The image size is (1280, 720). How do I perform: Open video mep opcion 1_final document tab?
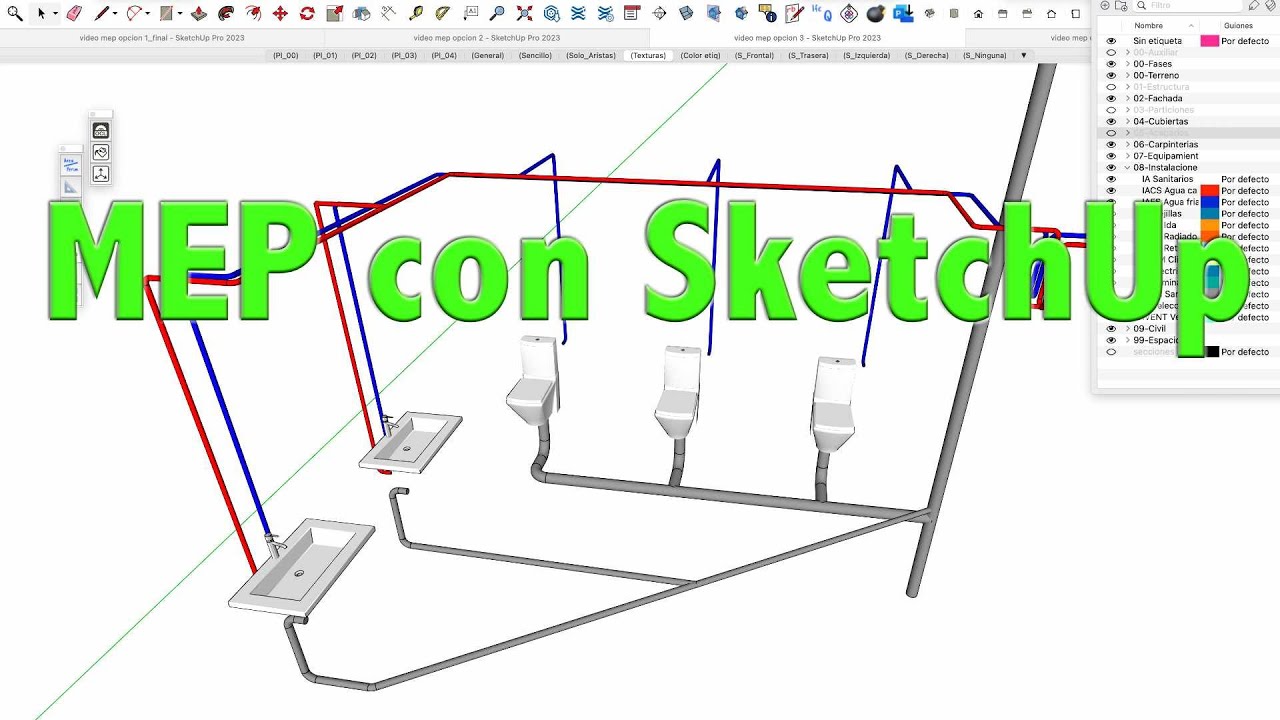(x=162, y=38)
